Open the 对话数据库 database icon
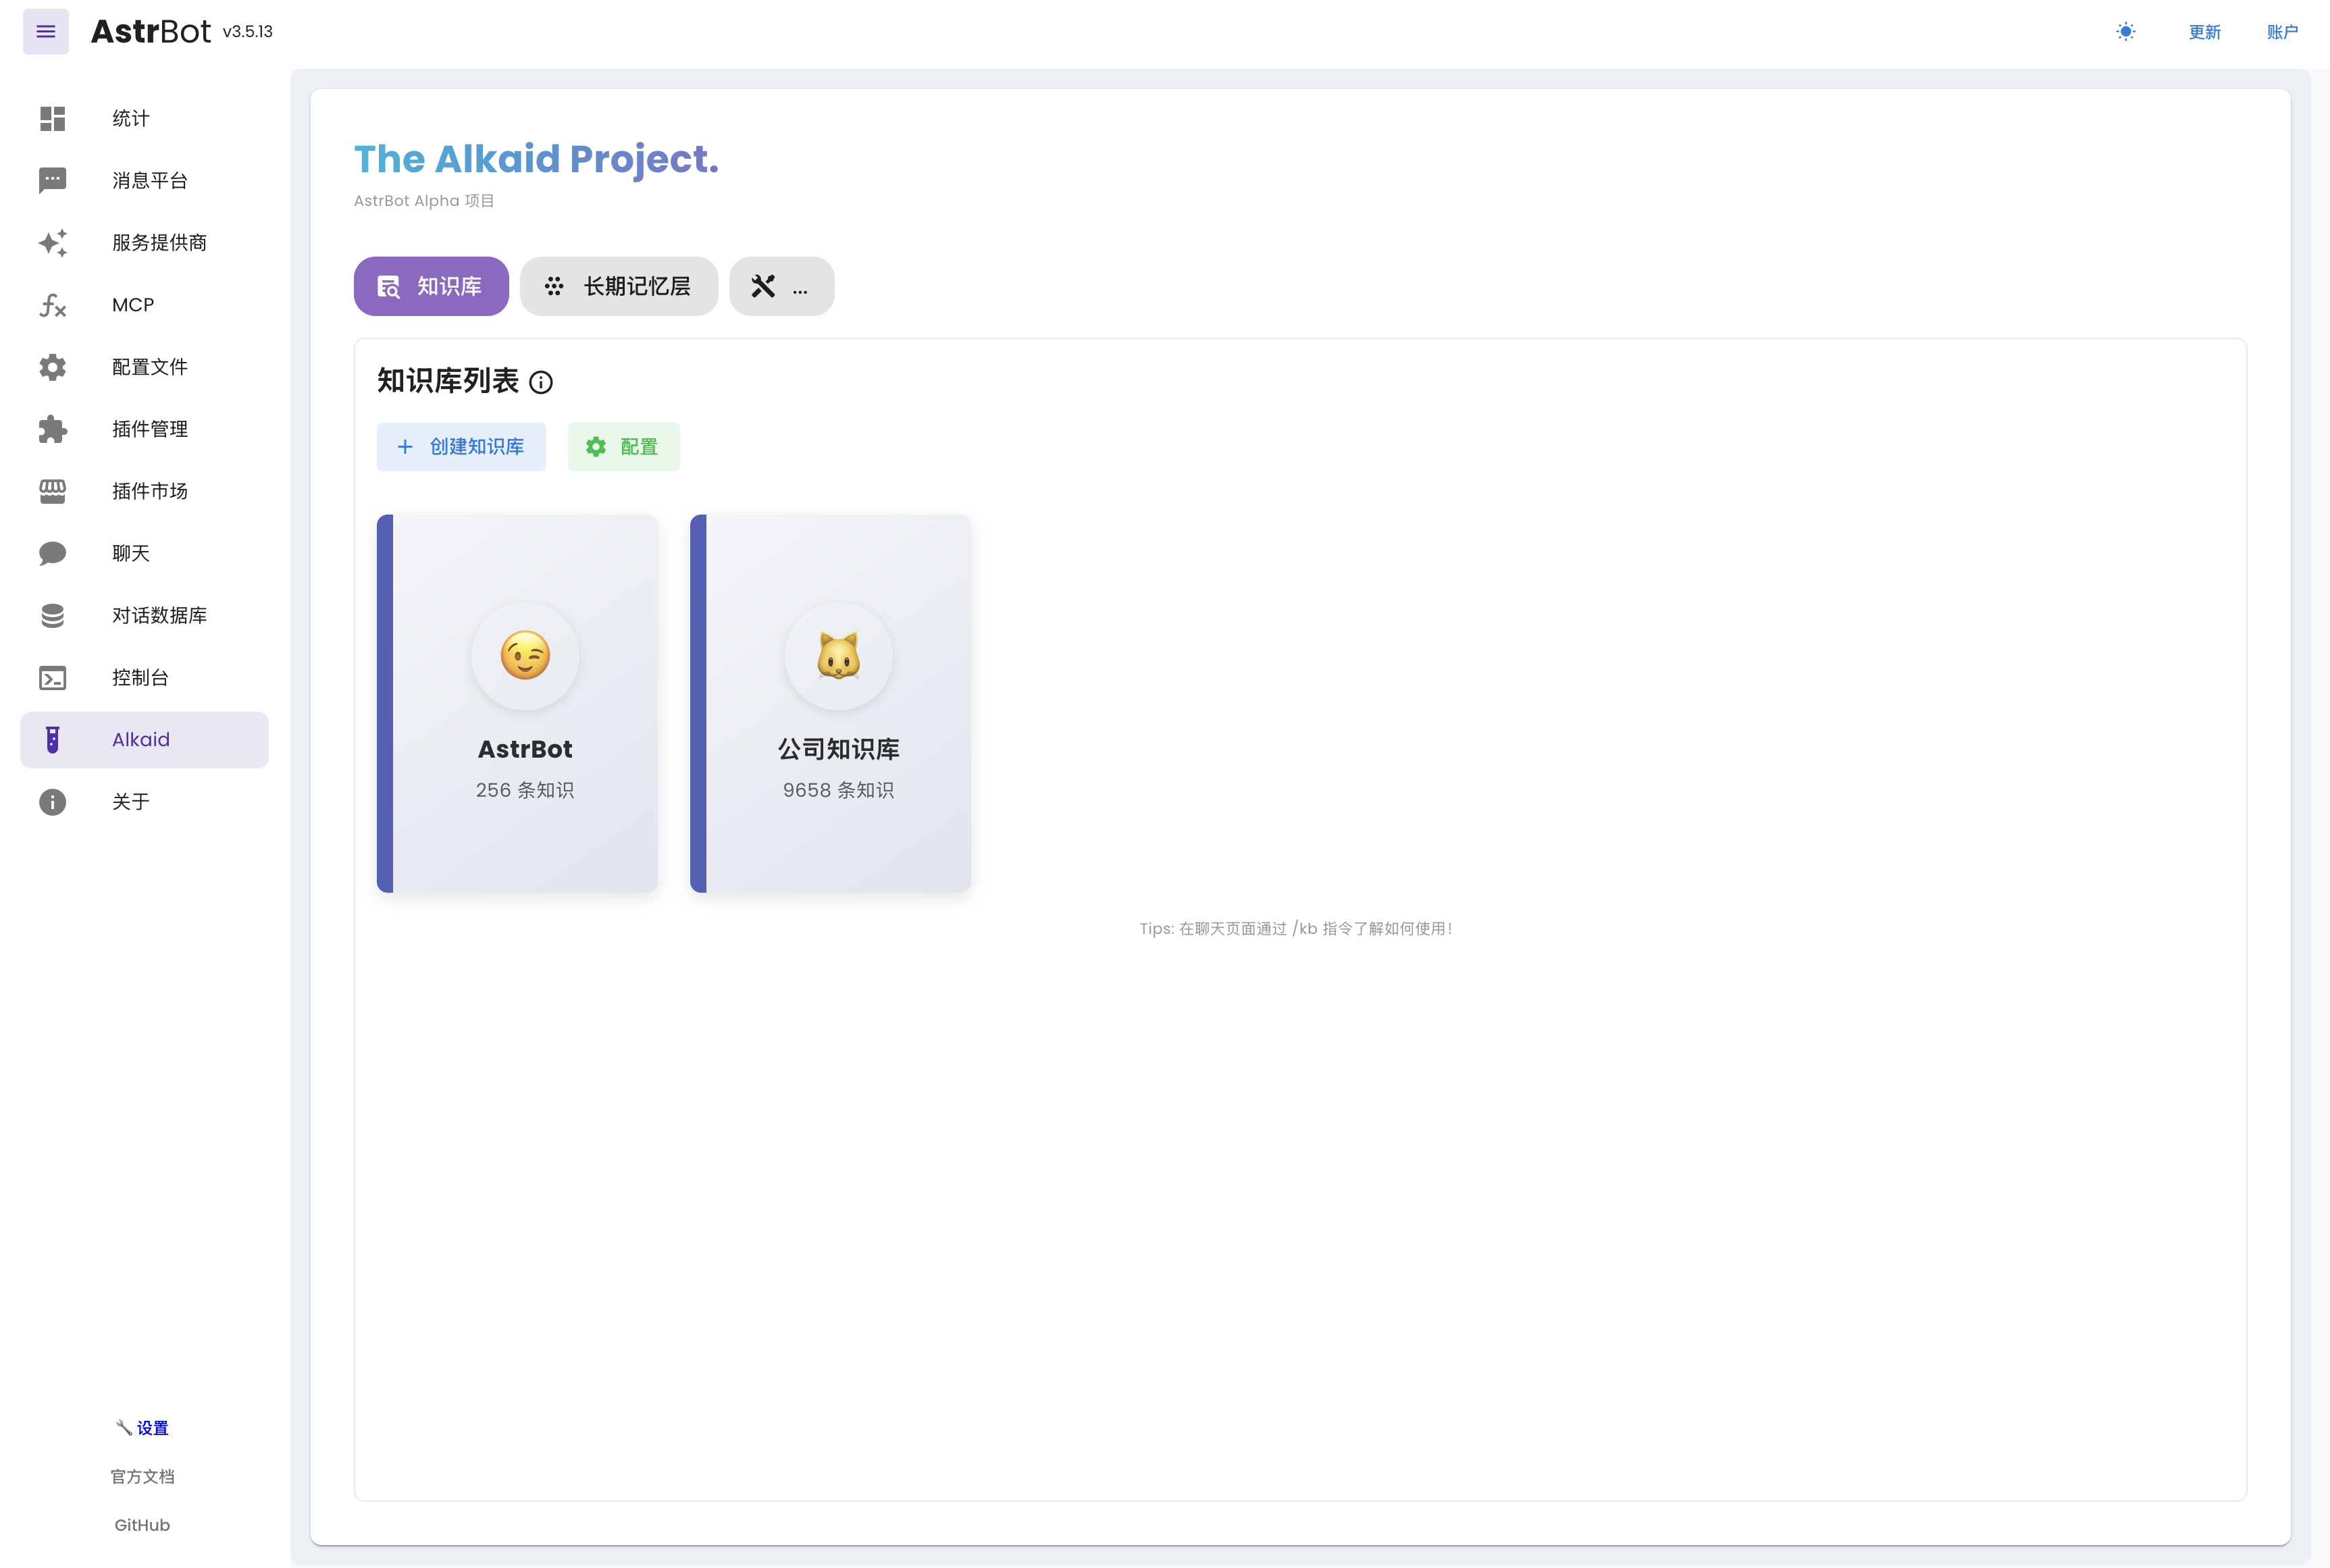 tap(52, 615)
